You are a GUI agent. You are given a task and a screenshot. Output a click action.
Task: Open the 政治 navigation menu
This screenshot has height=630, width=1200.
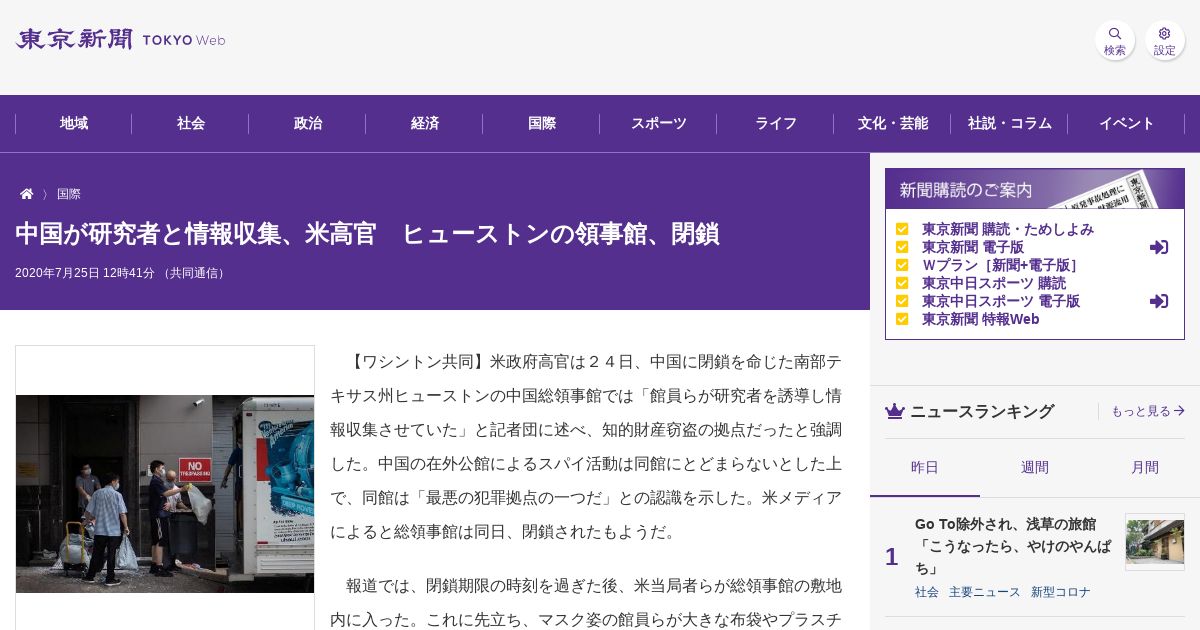(x=308, y=123)
